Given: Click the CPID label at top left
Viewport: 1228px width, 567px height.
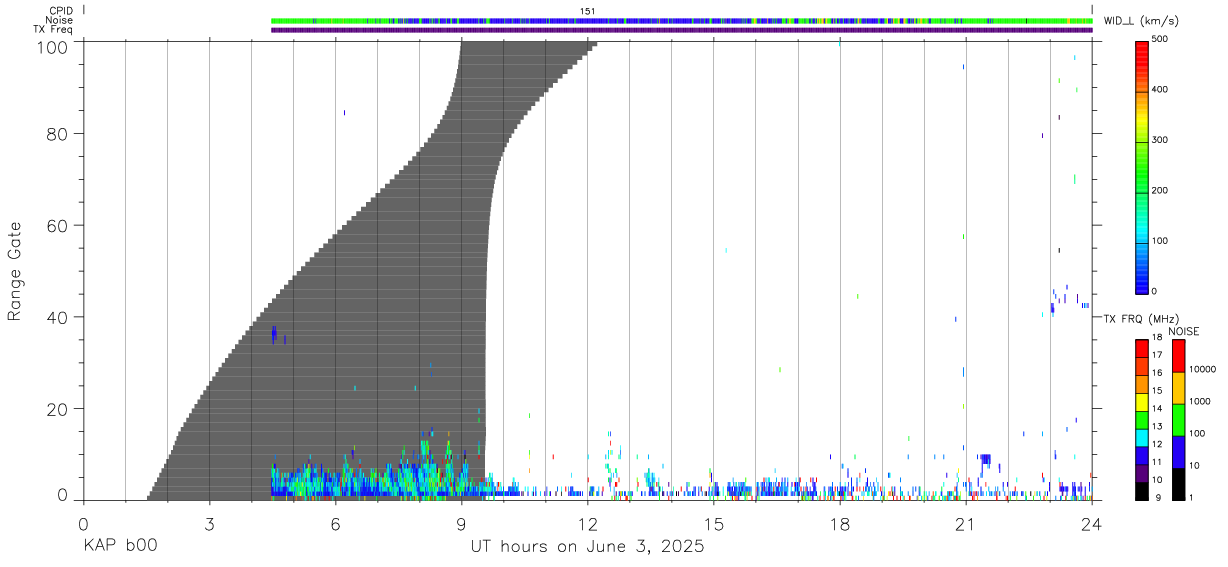Looking at the screenshot, I should 60,10.
